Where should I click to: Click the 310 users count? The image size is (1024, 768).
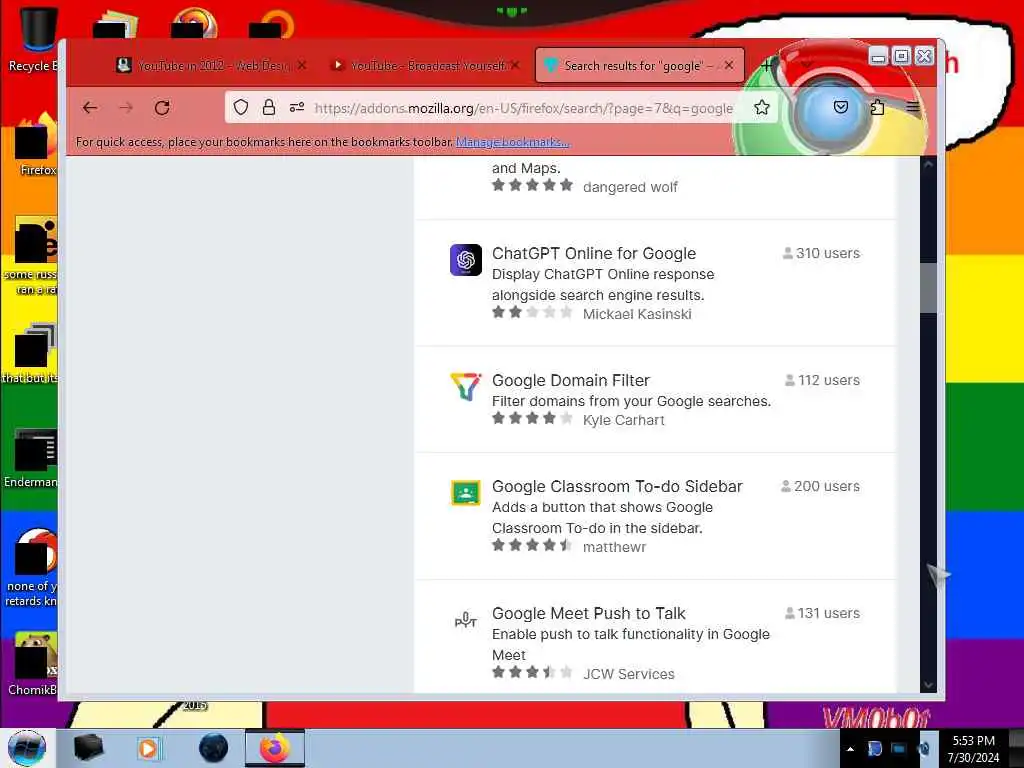click(821, 253)
